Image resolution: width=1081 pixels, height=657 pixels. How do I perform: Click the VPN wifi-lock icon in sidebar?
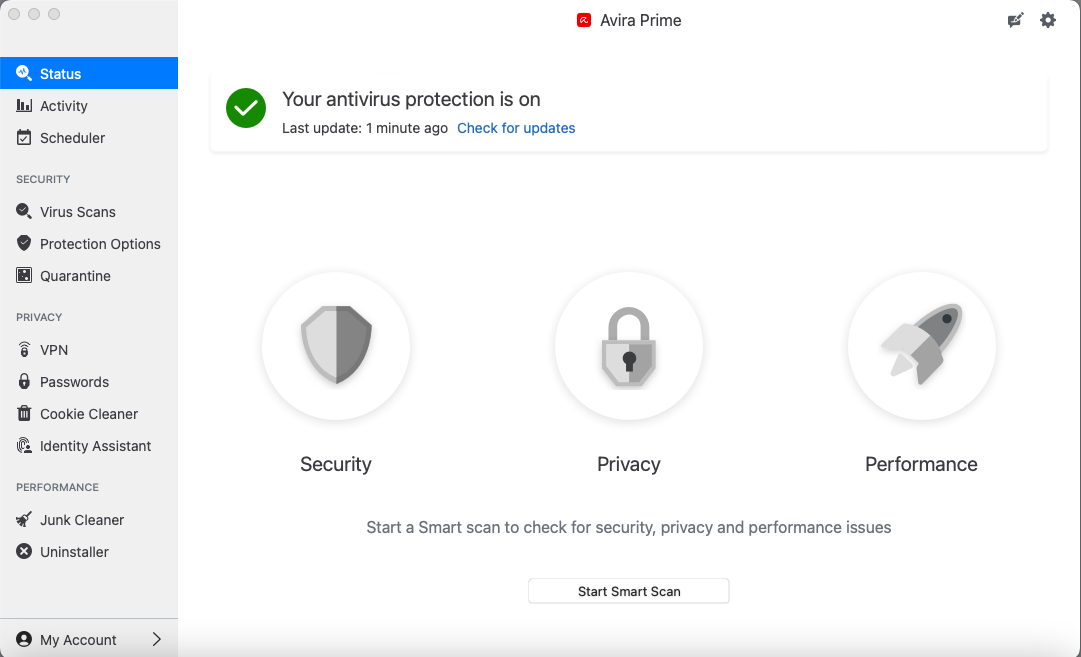pyautogui.click(x=24, y=350)
